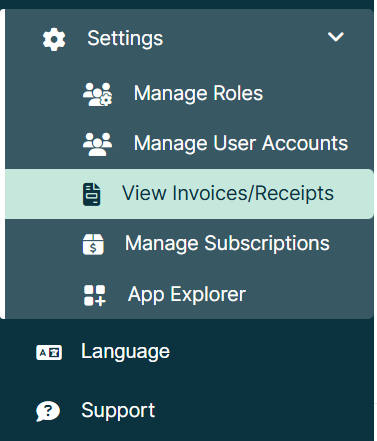Select View Invoices/Receipts entry

click(x=228, y=194)
